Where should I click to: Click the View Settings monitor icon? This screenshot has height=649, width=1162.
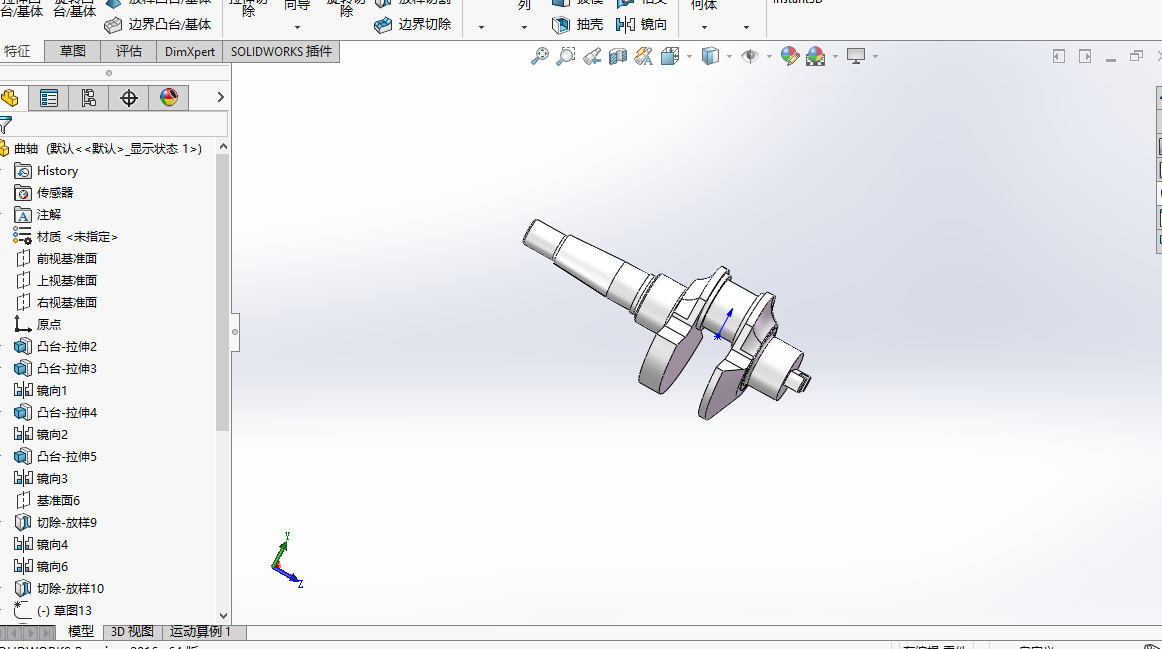pyautogui.click(x=856, y=56)
